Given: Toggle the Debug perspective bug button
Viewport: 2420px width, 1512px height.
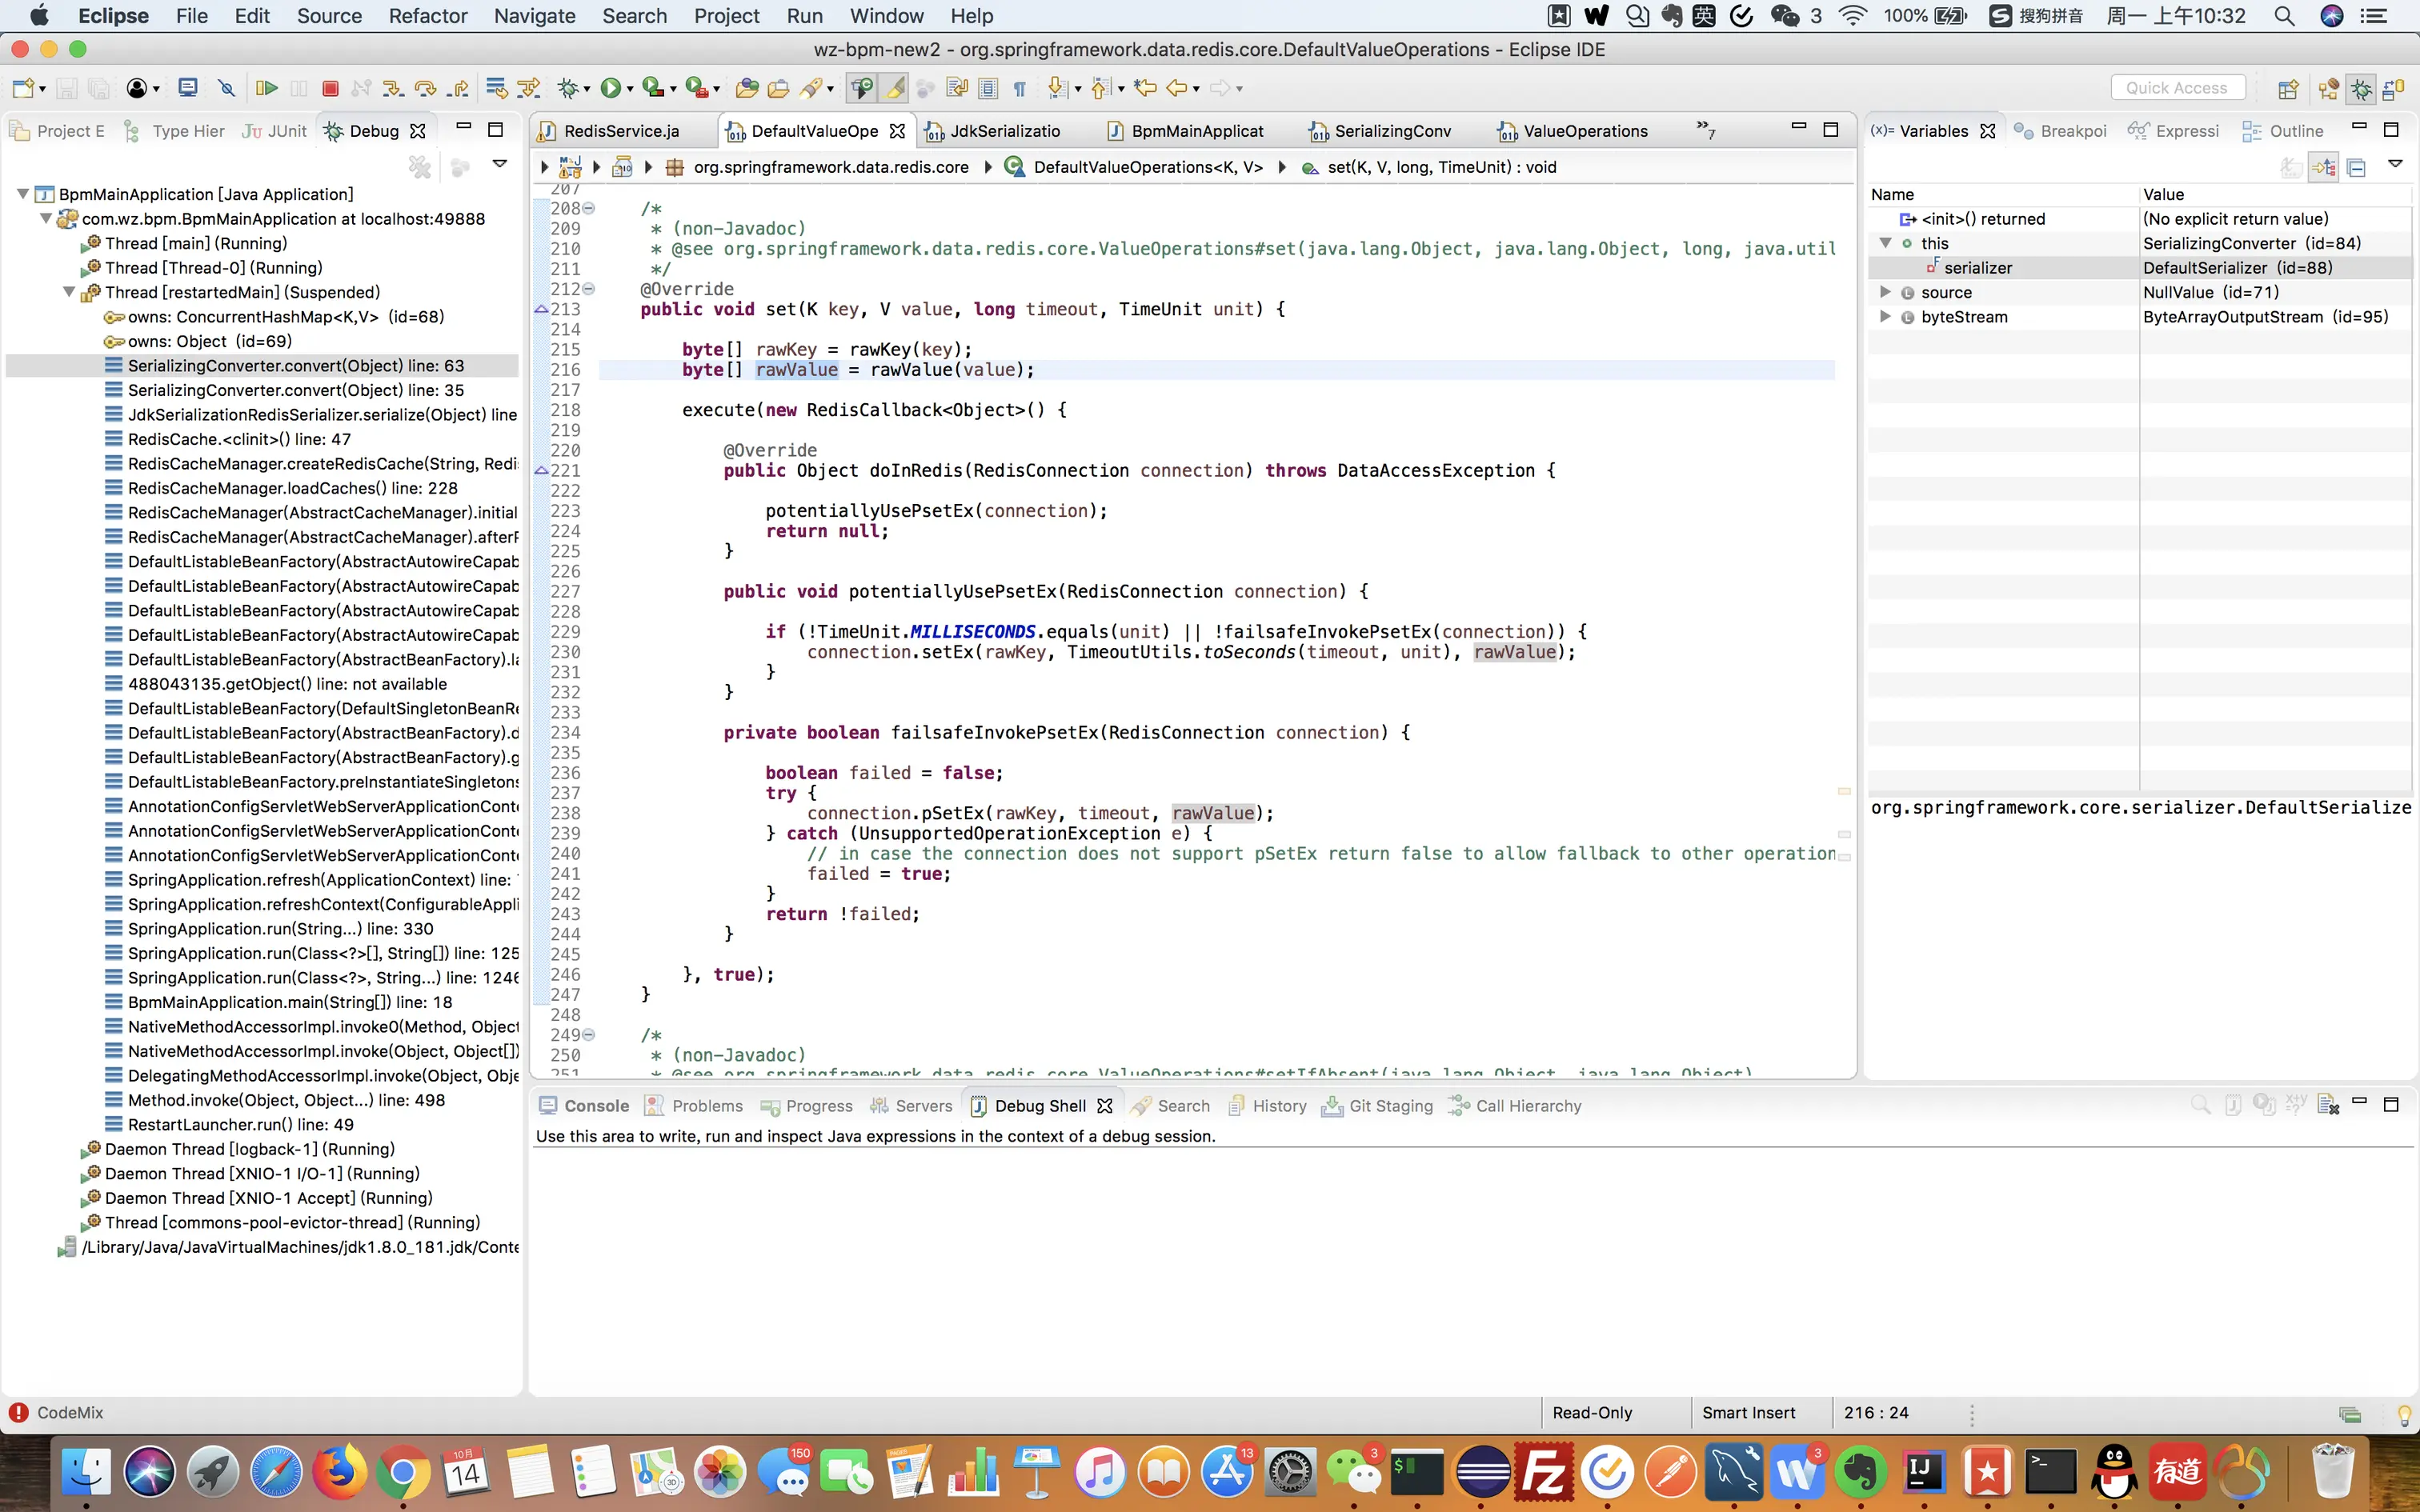Looking at the screenshot, I should (x=2361, y=89).
